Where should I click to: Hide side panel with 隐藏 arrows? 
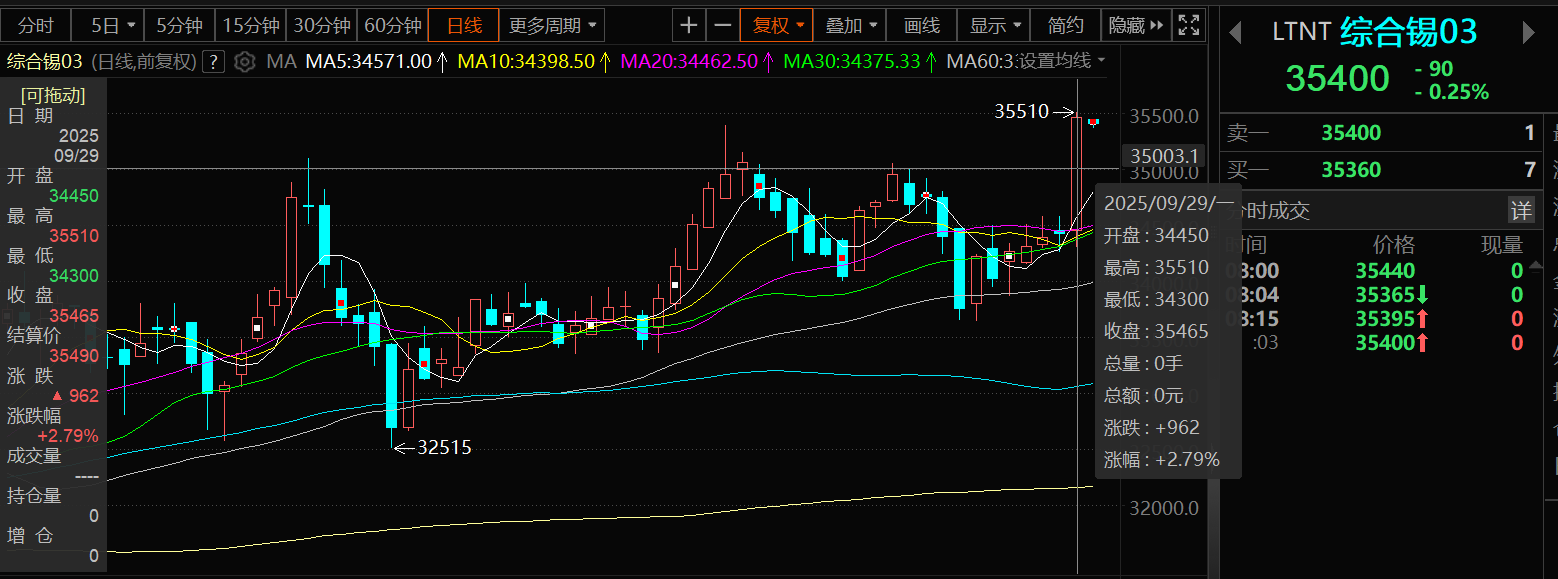(1137, 25)
